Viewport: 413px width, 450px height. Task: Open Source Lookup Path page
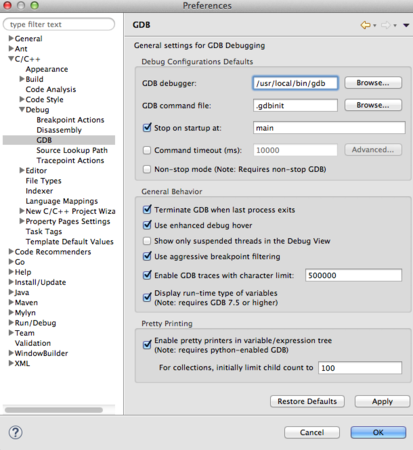[72, 150]
